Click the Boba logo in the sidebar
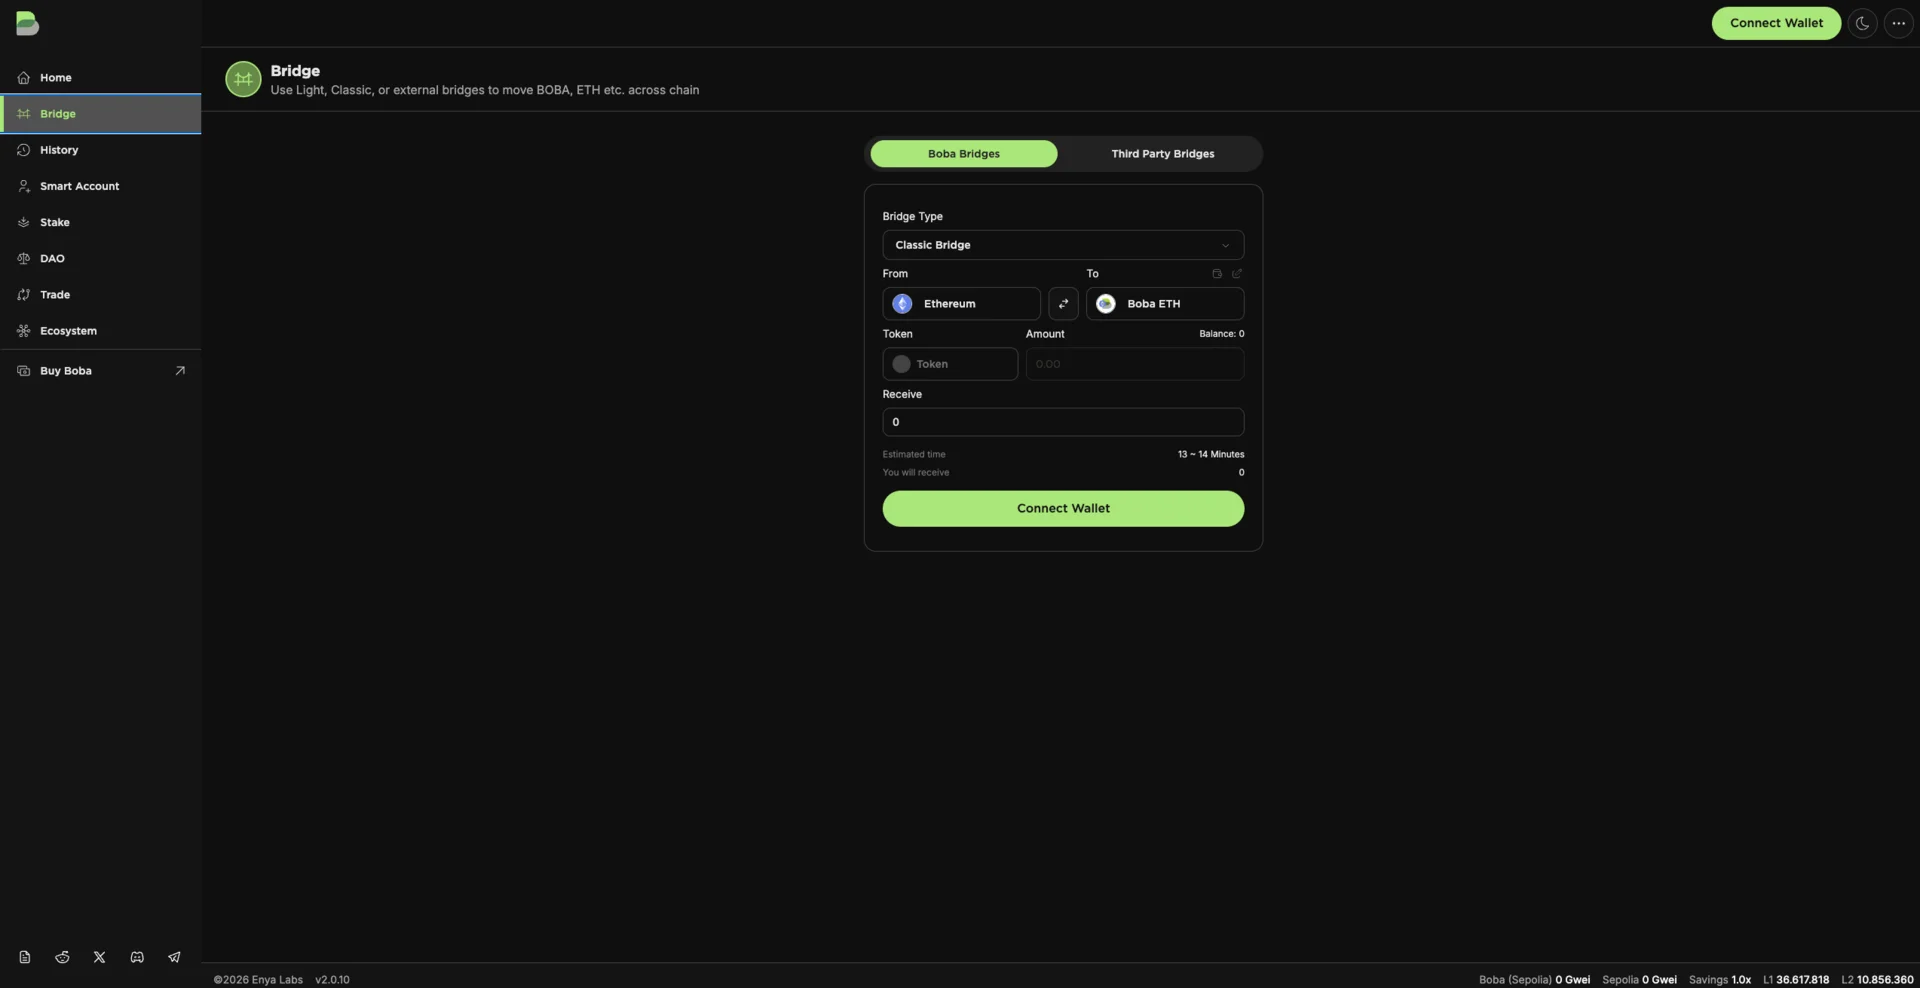The width and height of the screenshot is (1920, 988). pos(27,23)
